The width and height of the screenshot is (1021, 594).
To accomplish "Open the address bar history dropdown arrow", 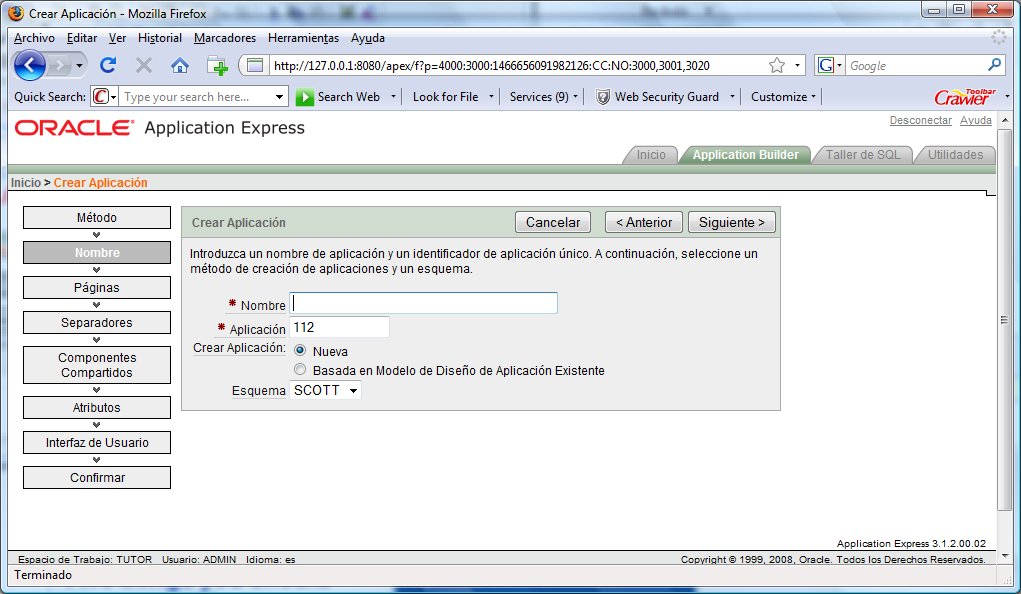I will tap(797, 65).
